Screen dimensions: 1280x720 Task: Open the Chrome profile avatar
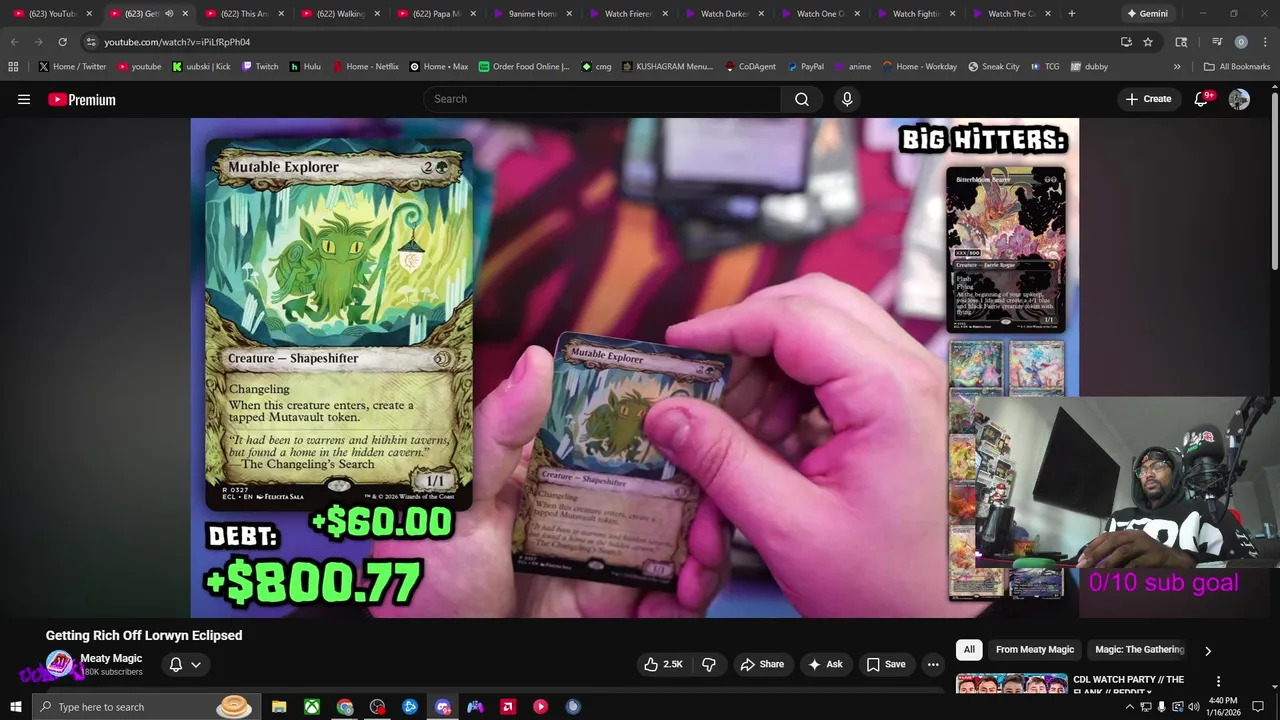pyautogui.click(x=1241, y=42)
